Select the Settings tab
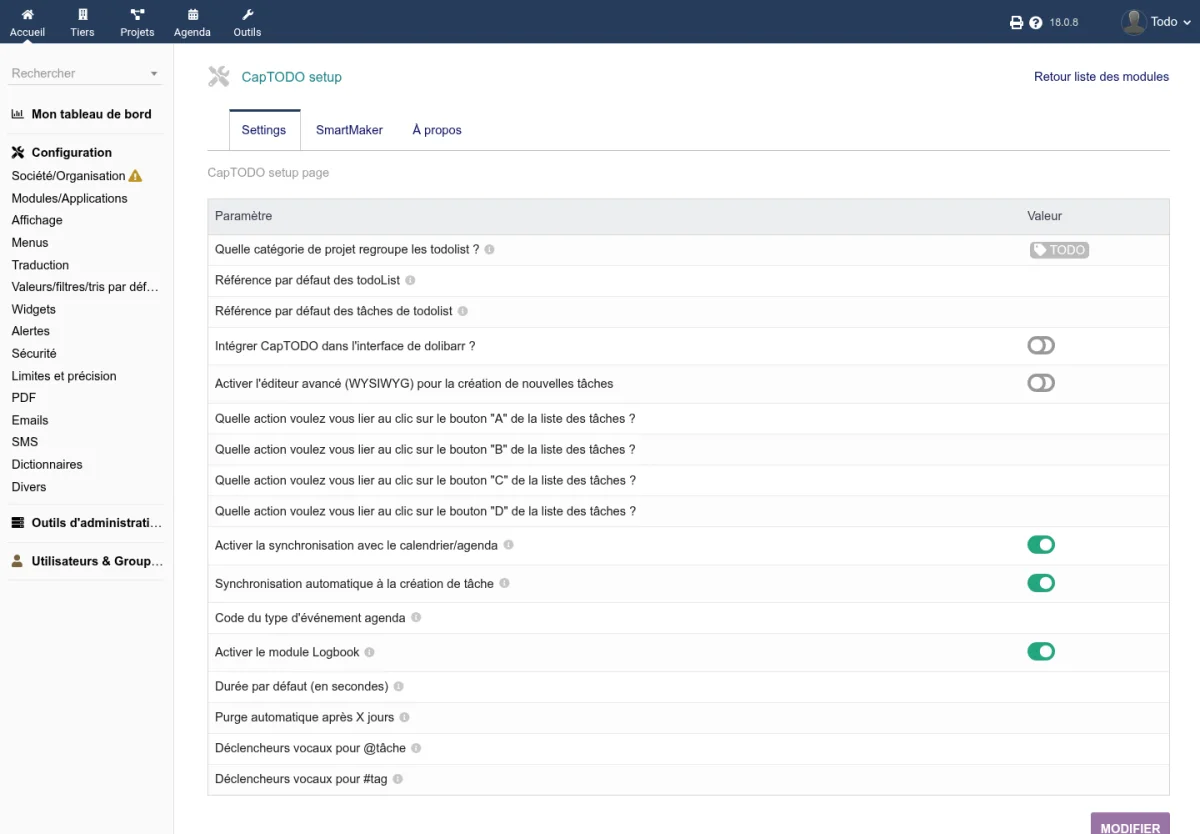Viewport: 1200px width, 834px height. tap(264, 130)
